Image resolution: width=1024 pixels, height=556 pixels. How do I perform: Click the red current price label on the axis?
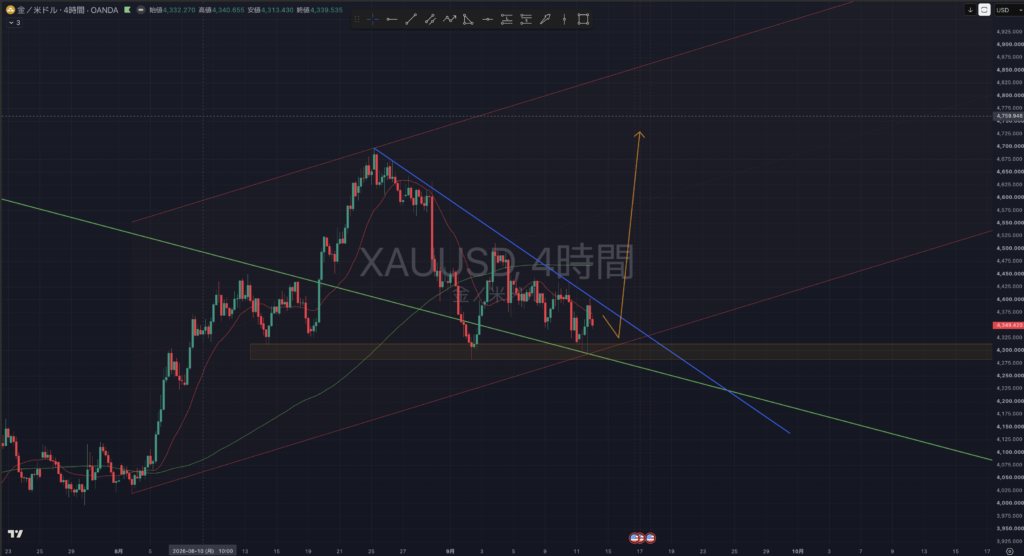click(x=1008, y=325)
